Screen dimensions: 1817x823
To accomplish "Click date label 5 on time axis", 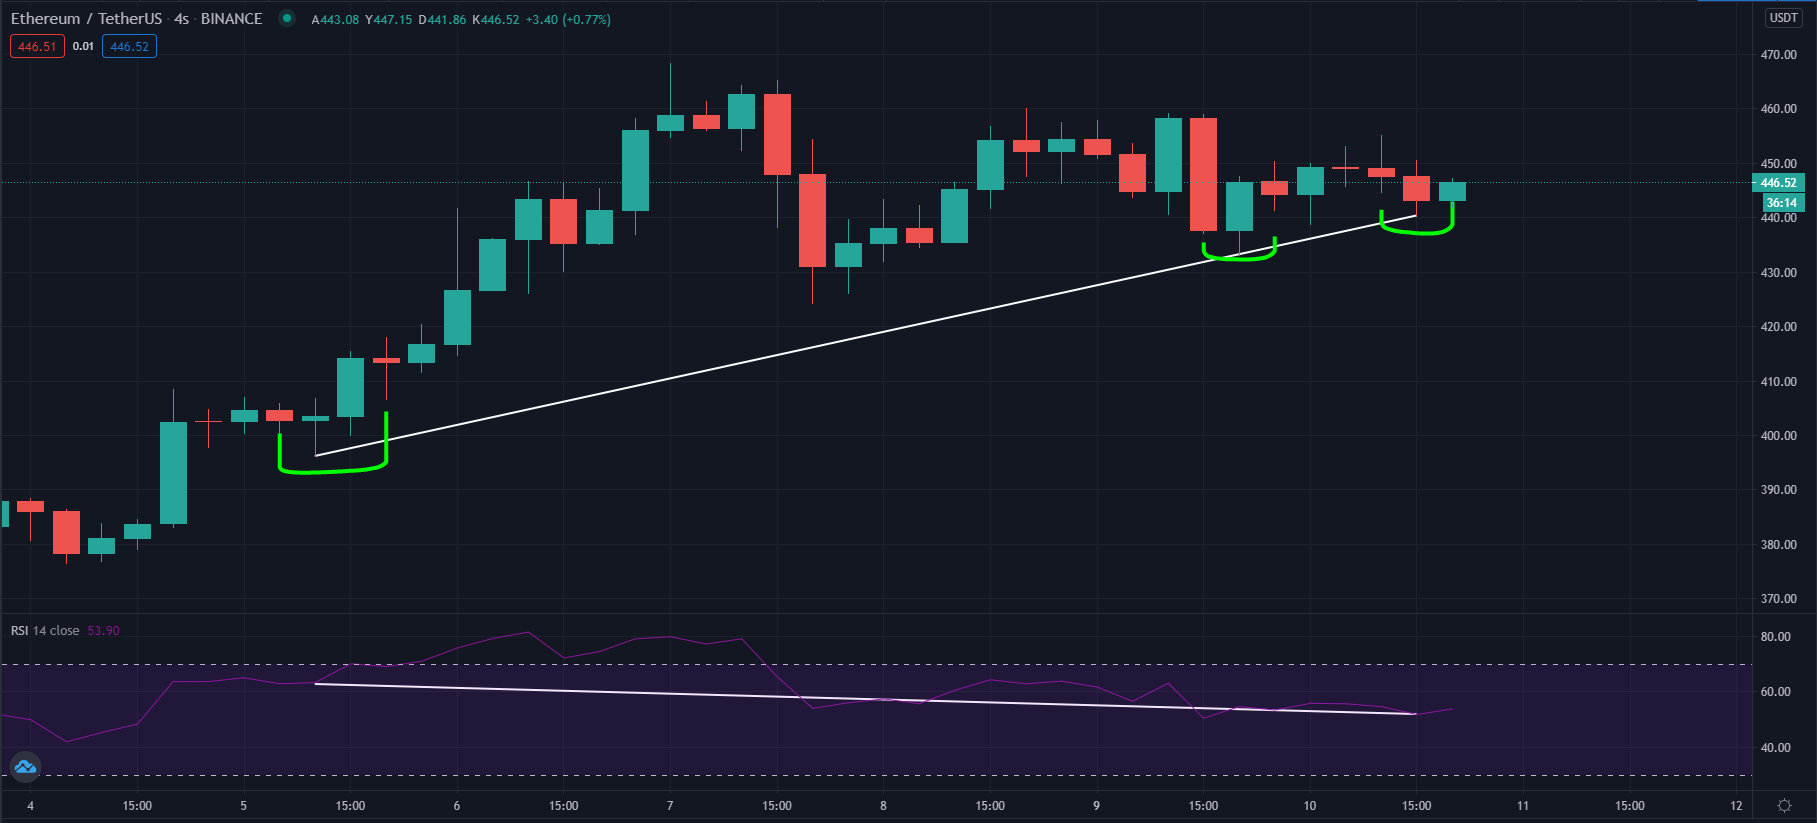I will click(x=243, y=805).
